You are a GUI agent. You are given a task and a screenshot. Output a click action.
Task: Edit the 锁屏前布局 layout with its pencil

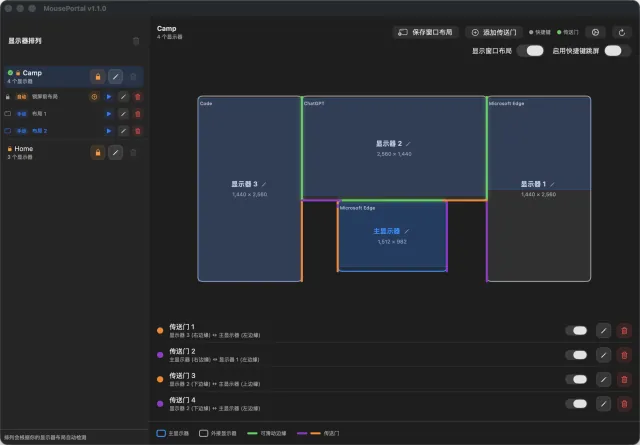(x=123, y=97)
